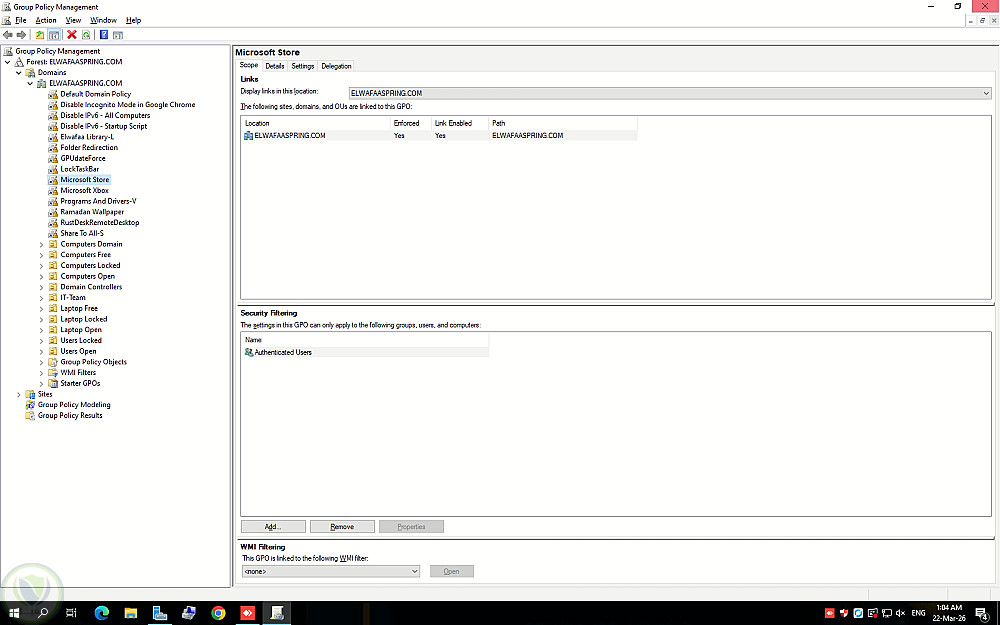Select the Microsoft Xbox GPO
1000x625 pixels.
[84, 190]
